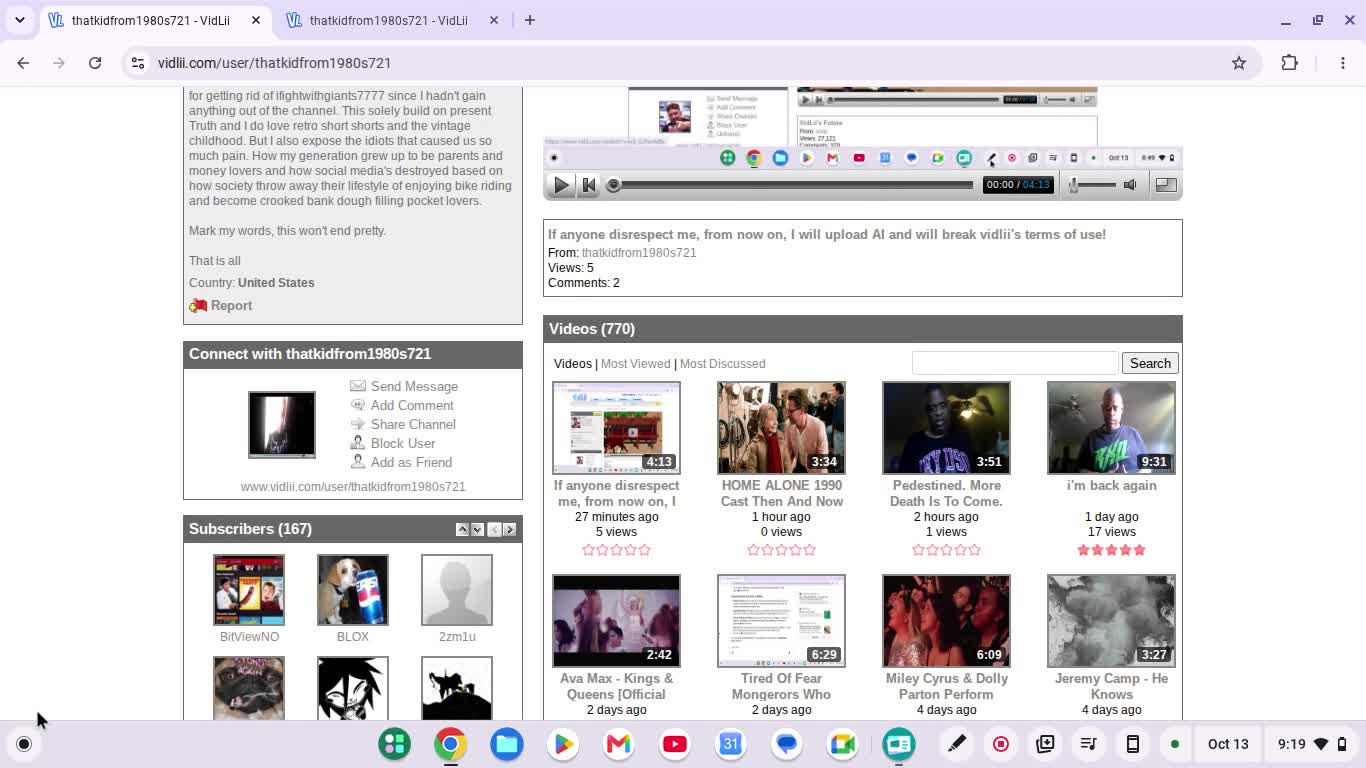The image size is (1366, 768).
Task: Click the video Search button
Action: 1150,363
